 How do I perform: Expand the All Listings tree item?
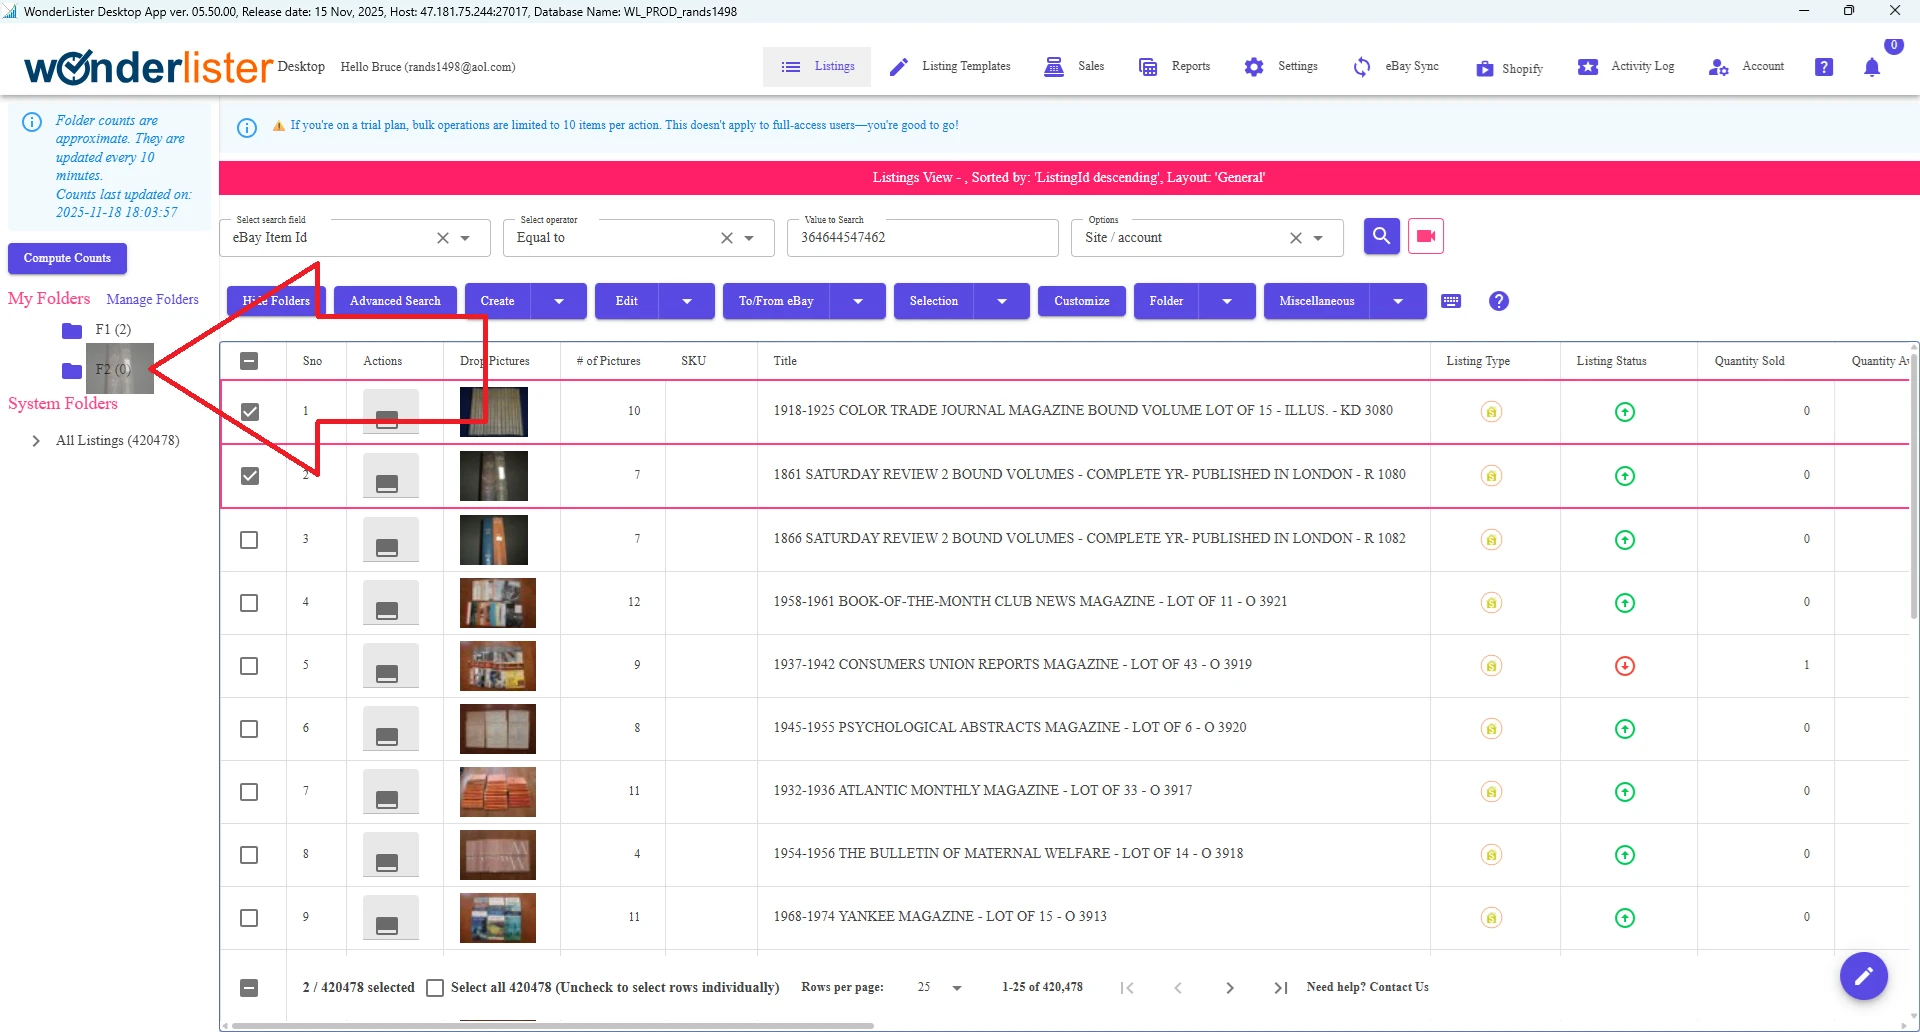point(36,440)
